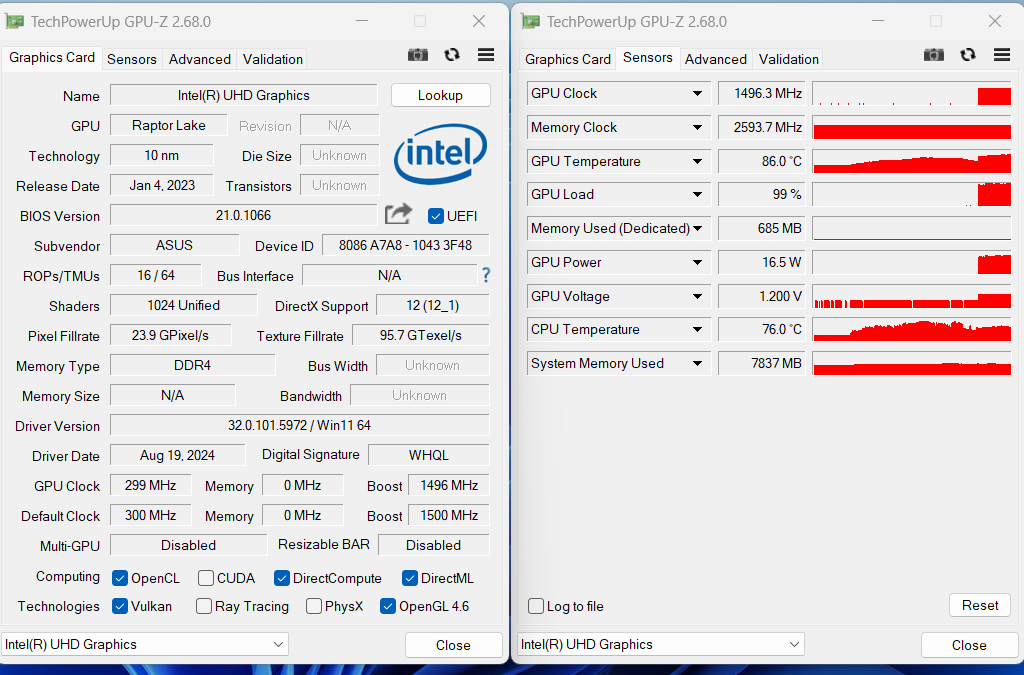1024x675 pixels.
Task: Take a screenshot in the Graphics Card window
Action: [418, 55]
